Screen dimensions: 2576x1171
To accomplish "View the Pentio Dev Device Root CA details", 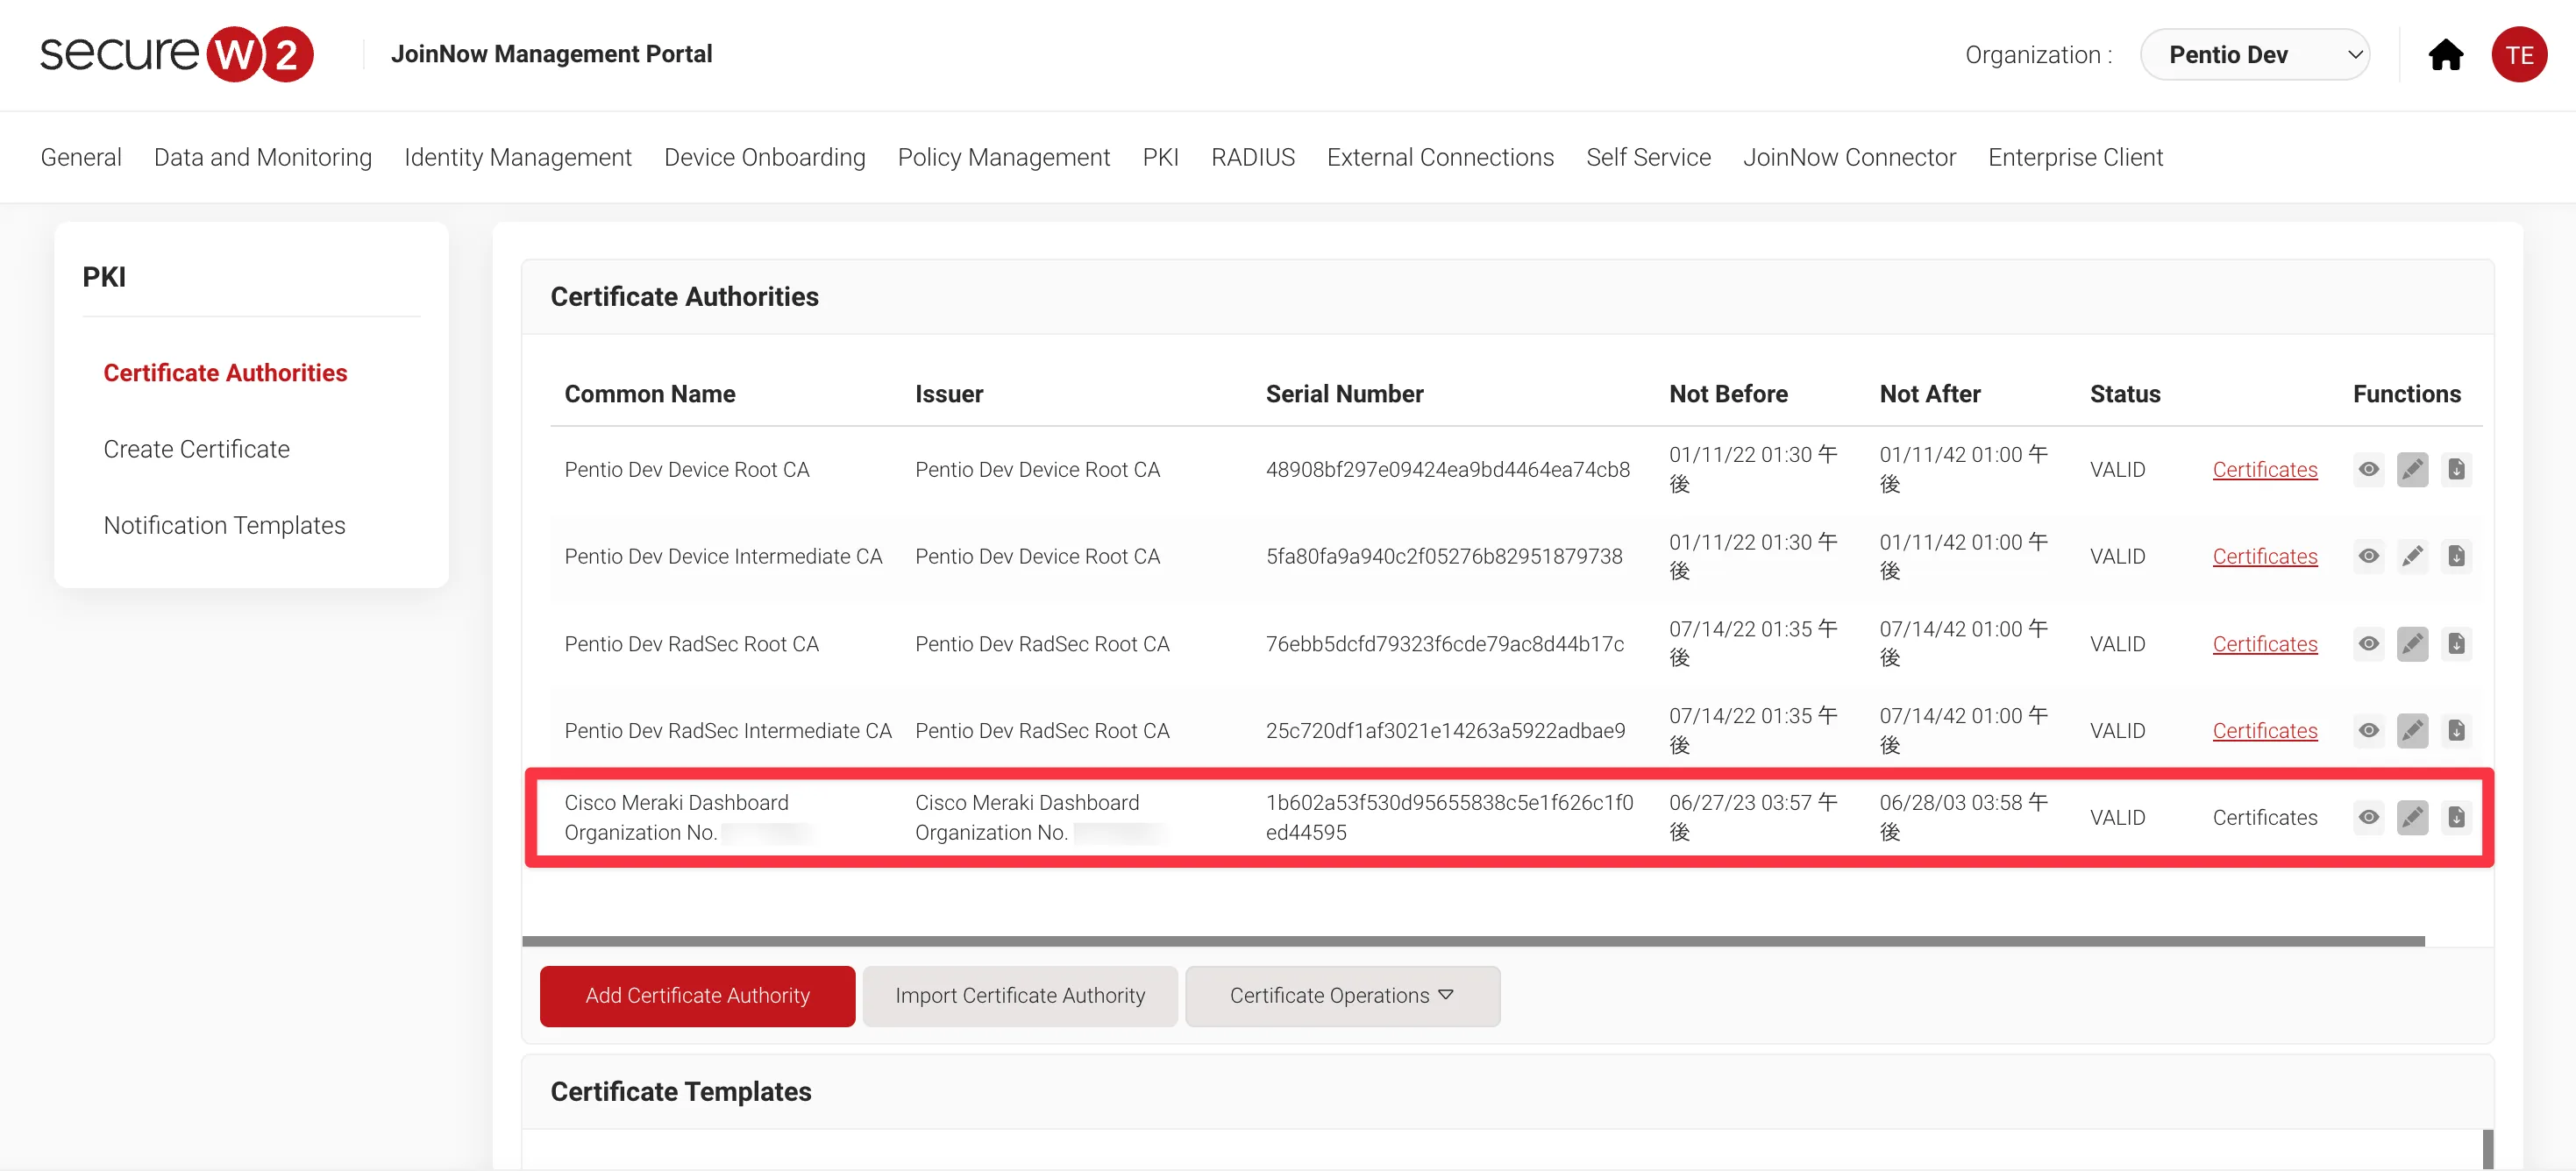I will click(2368, 469).
